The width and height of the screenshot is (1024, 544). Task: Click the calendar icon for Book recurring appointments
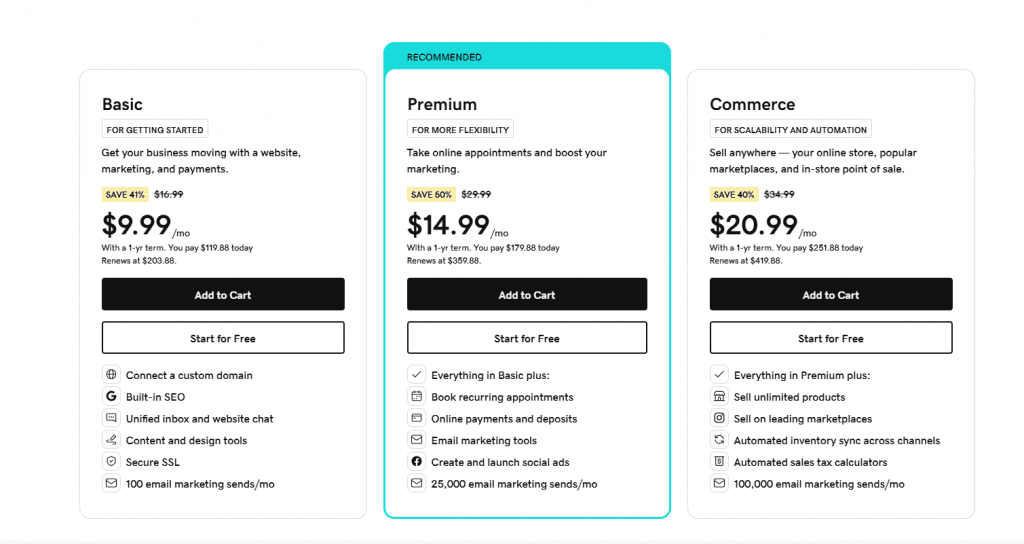pos(416,396)
